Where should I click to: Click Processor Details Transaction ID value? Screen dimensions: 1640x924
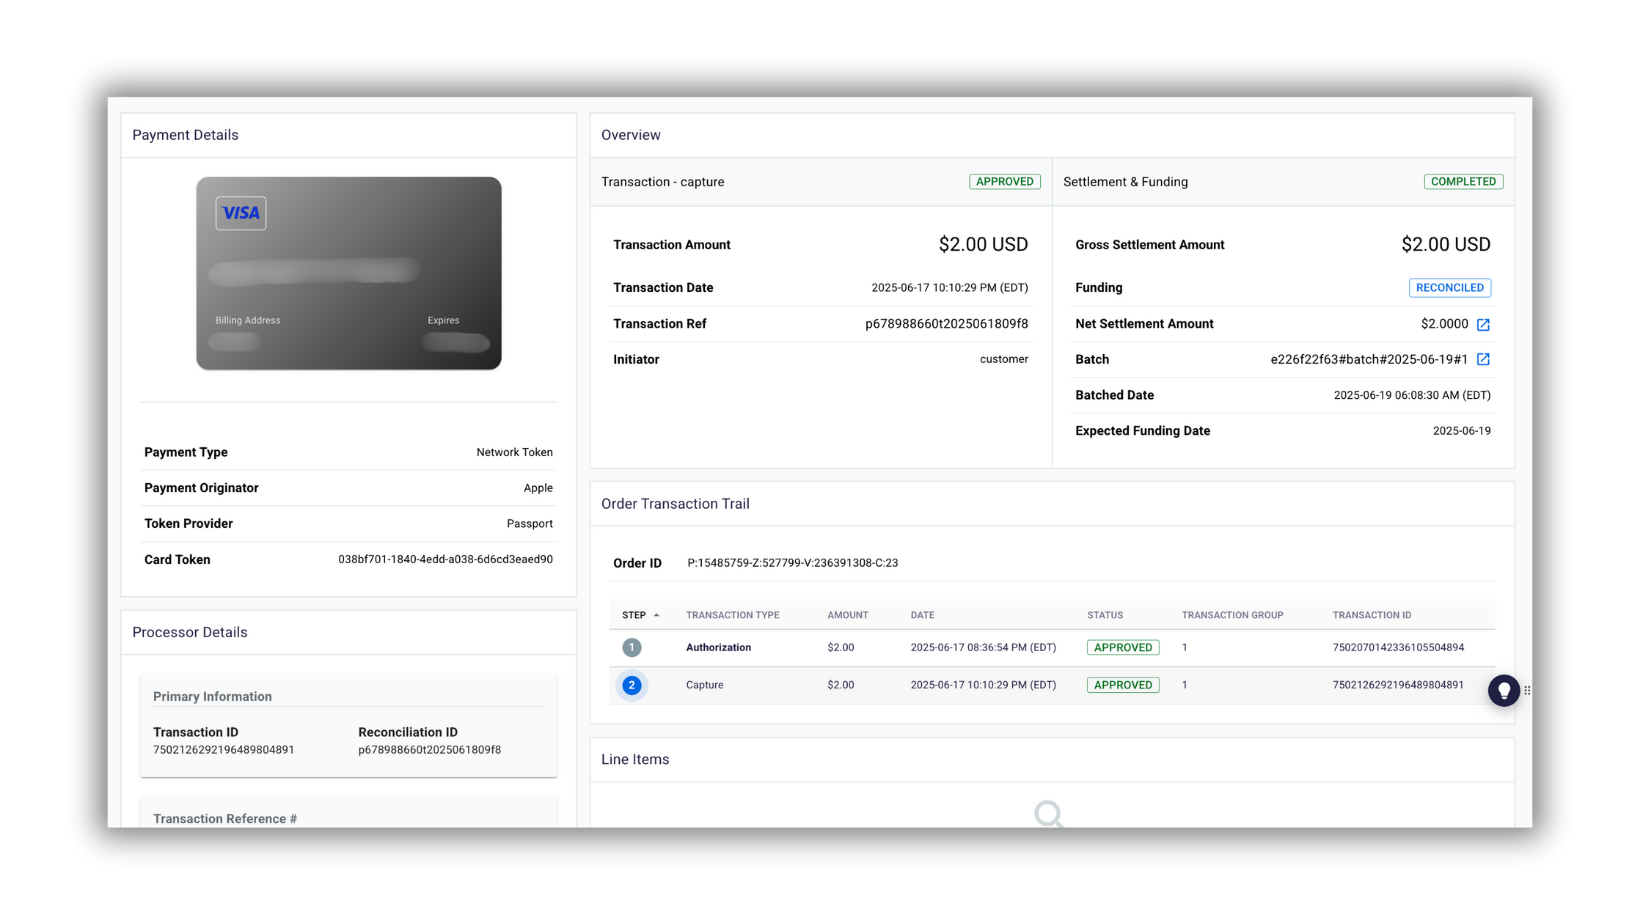(x=224, y=750)
